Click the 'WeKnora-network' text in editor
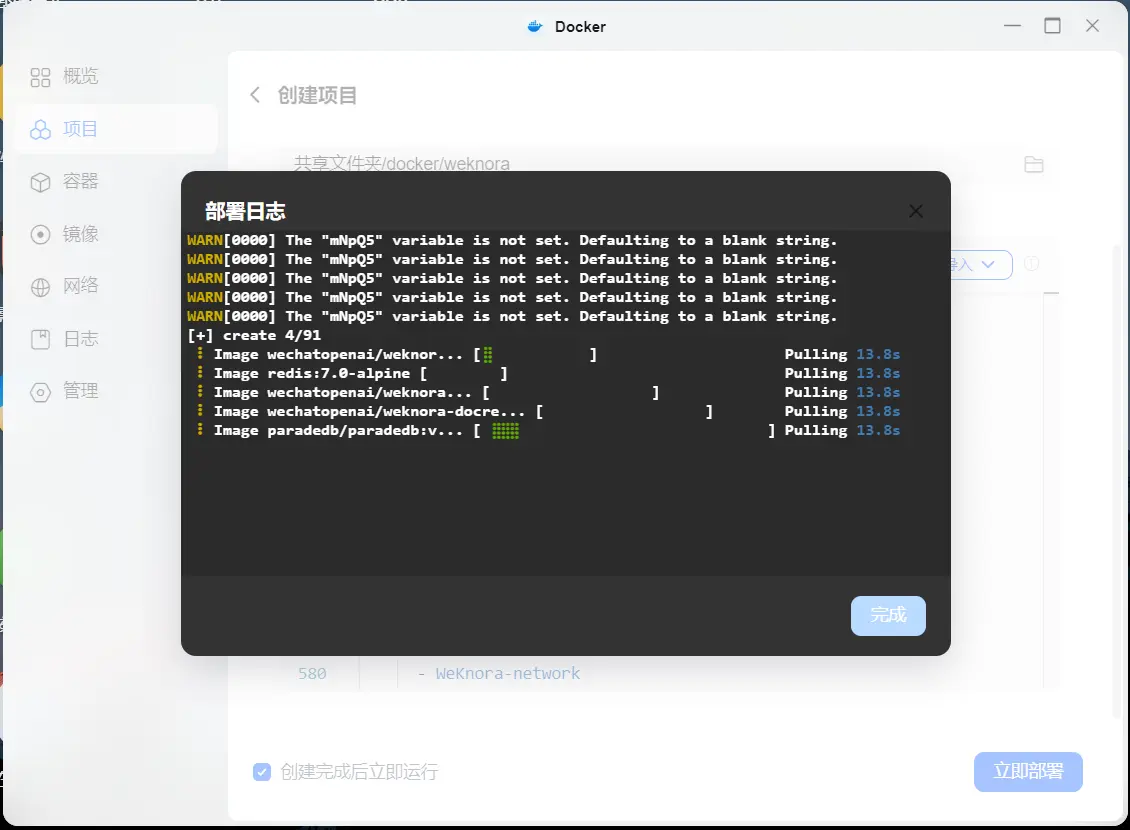The height and width of the screenshot is (830, 1130). (x=507, y=673)
